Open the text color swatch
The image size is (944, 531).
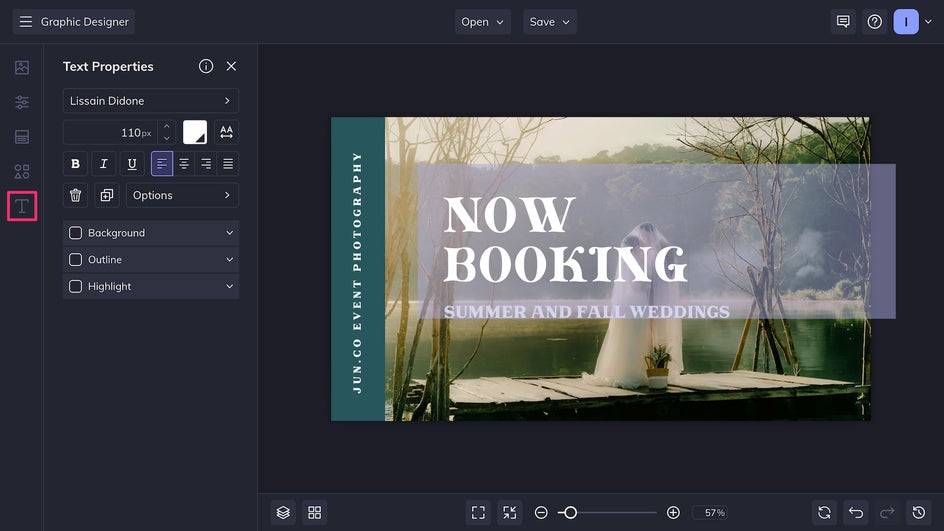pos(194,133)
